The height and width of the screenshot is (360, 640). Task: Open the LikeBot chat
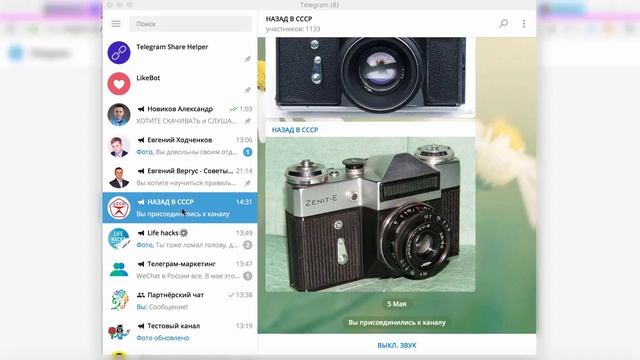click(180, 84)
